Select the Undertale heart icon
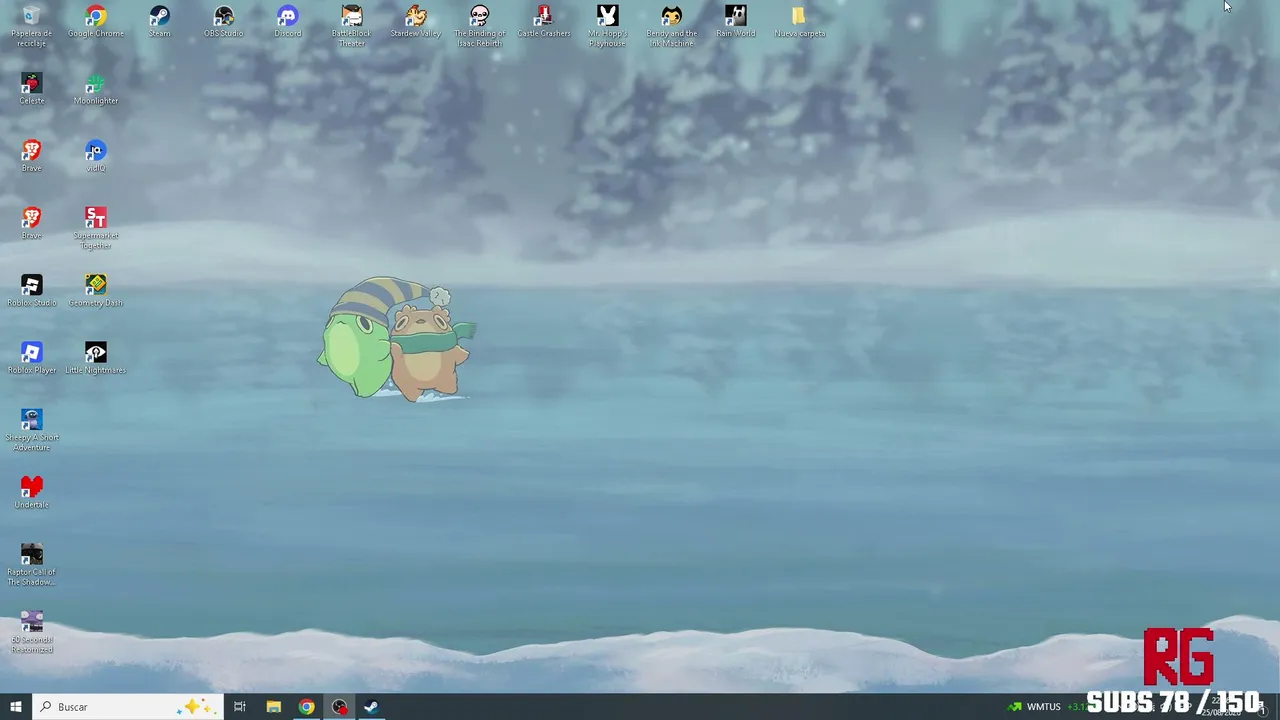Screen dimensions: 1280x720 point(32,492)
